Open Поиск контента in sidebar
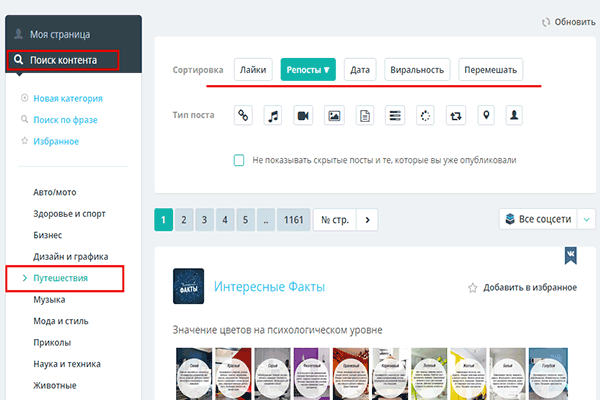 point(63,60)
